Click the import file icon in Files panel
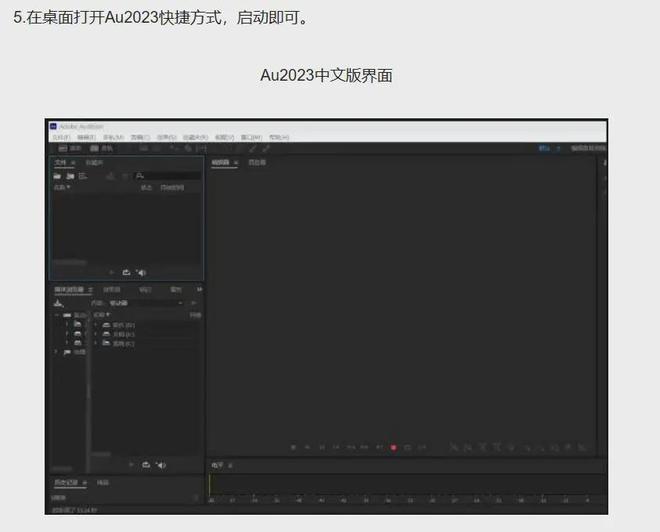This screenshot has width=660, height=532. [70, 176]
